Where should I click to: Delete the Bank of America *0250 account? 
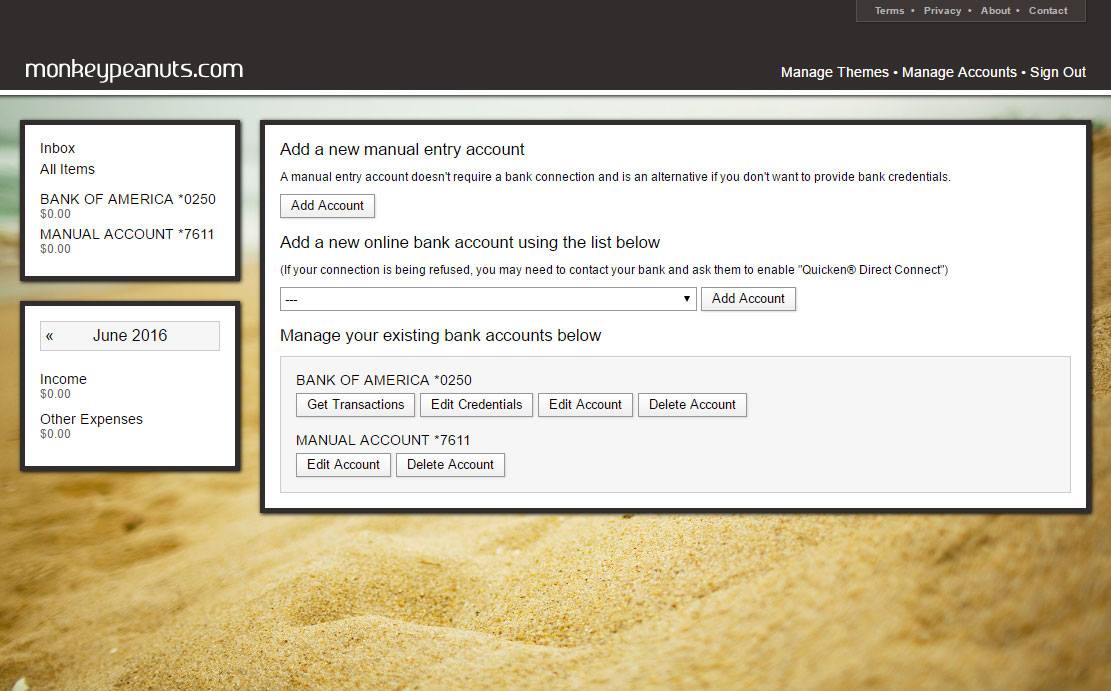click(x=692, y=405)
